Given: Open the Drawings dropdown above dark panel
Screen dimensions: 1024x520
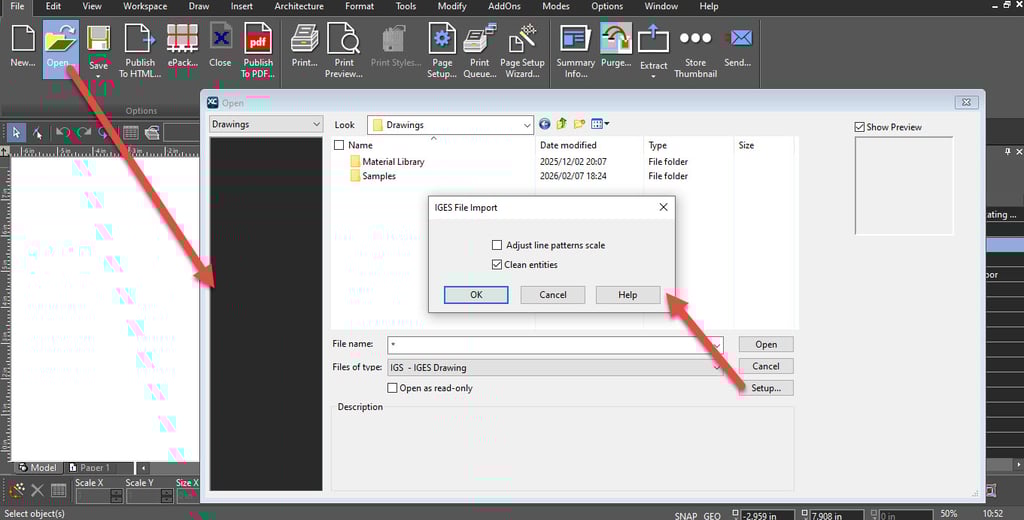Looking at the screenshot, I should coord(316,124).
